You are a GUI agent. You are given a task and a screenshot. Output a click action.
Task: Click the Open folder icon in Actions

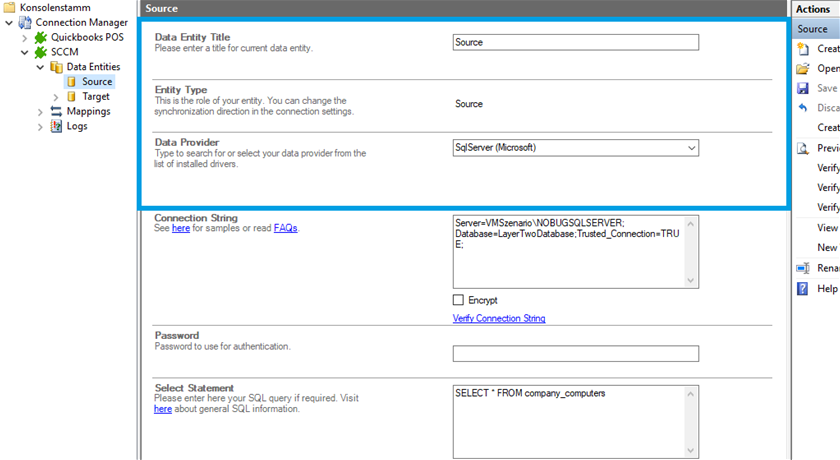pos(802,69)
